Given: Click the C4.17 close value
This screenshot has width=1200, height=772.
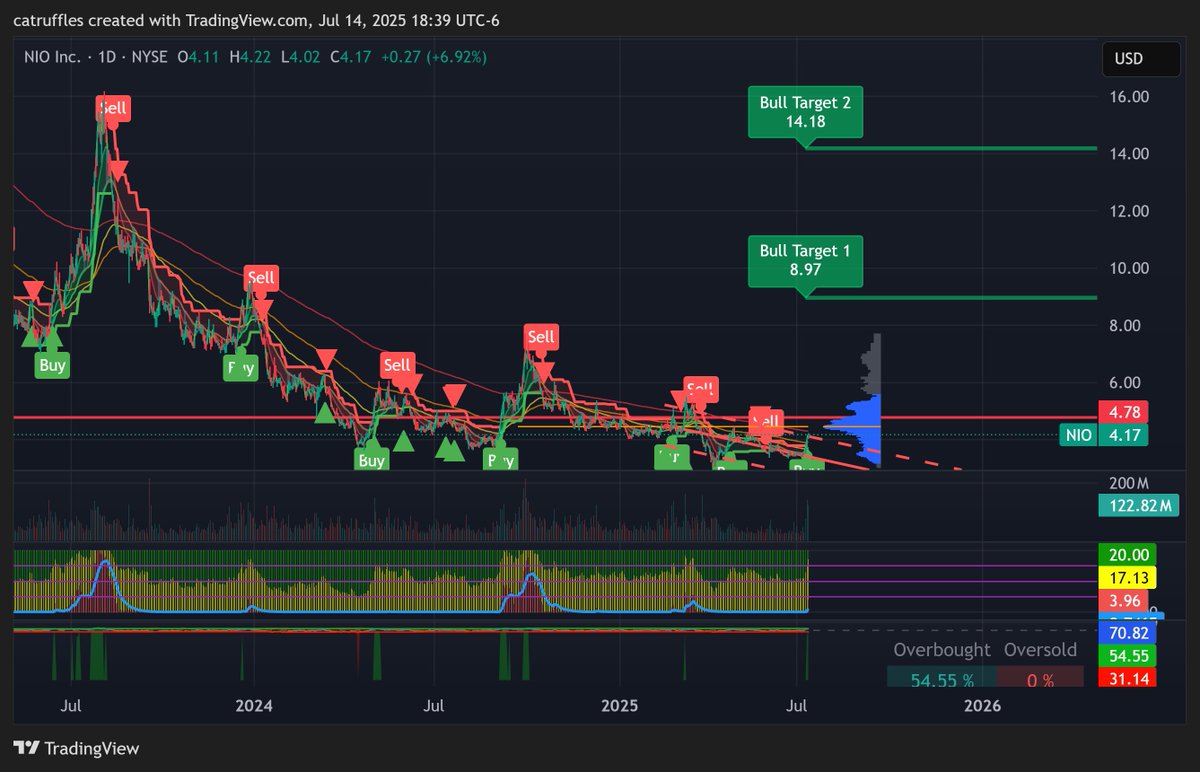Looking at the screenshot, I should point(349,57).
